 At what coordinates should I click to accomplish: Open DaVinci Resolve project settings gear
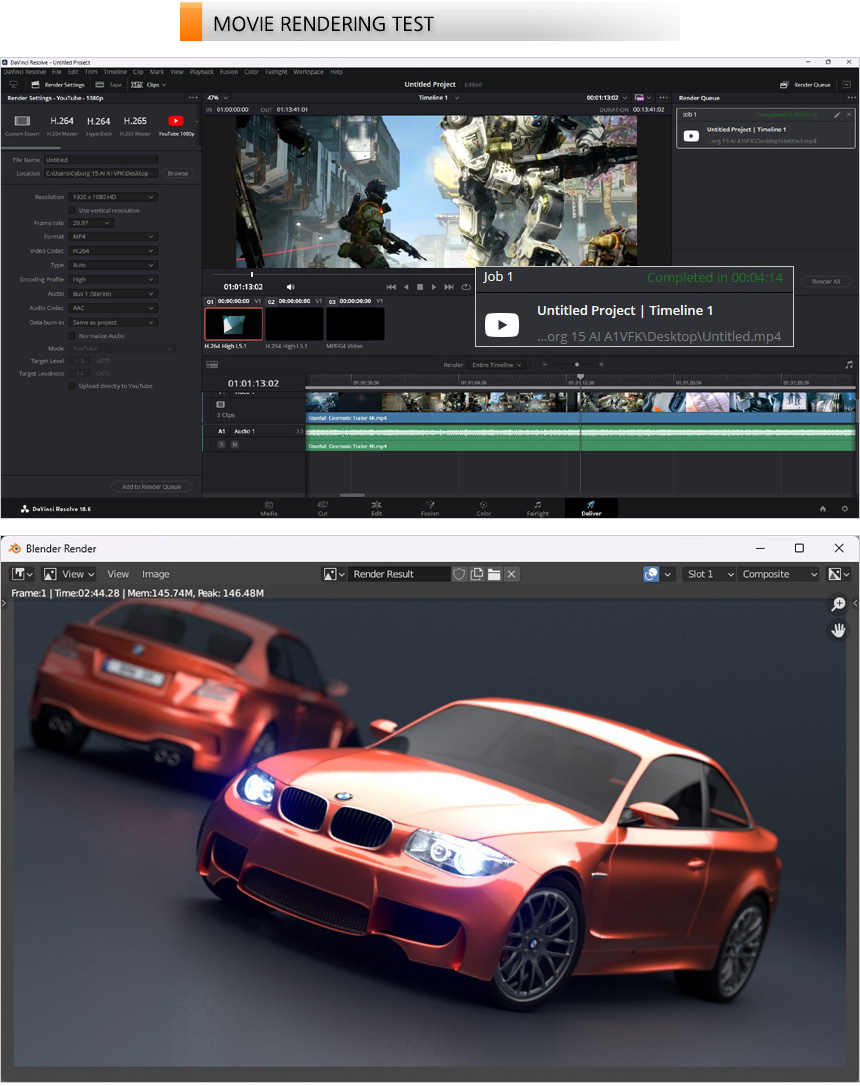click(845, 508)
